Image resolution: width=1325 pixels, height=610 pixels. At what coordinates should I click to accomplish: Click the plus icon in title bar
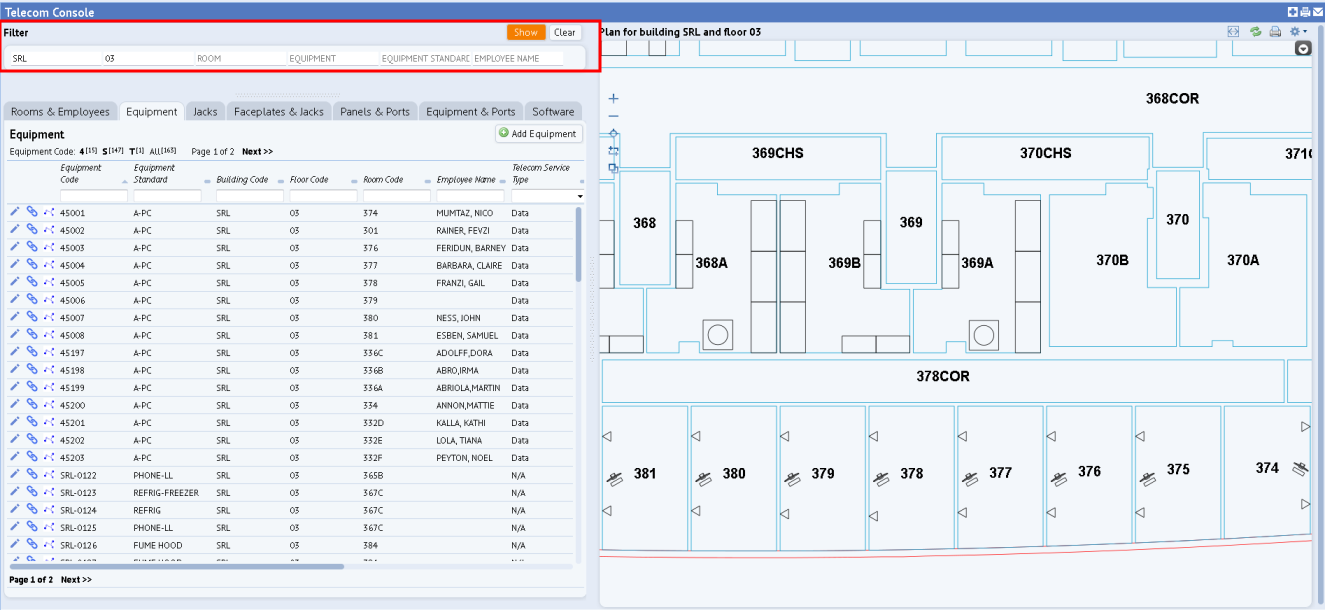coord(1292,12)
